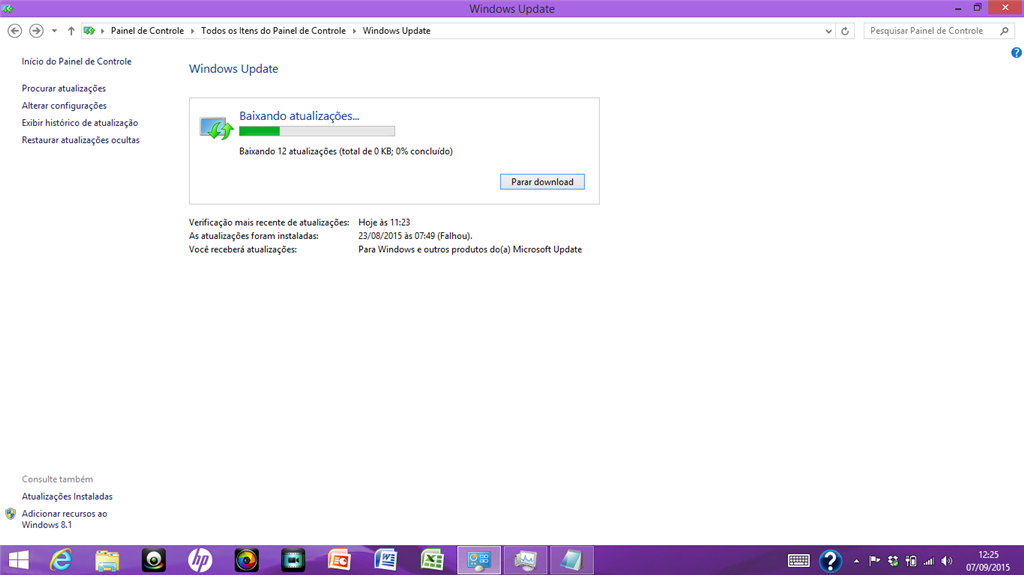Refresh the Windows Update page

[845, 31]
